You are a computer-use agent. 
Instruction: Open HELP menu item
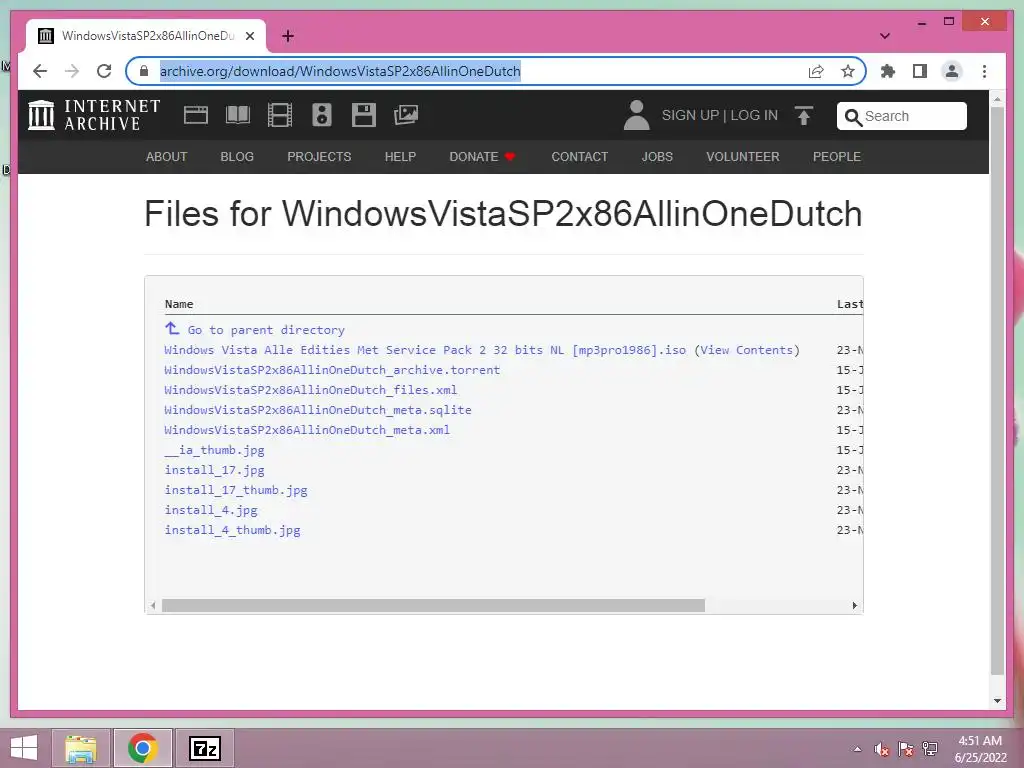tap(400, 157)
